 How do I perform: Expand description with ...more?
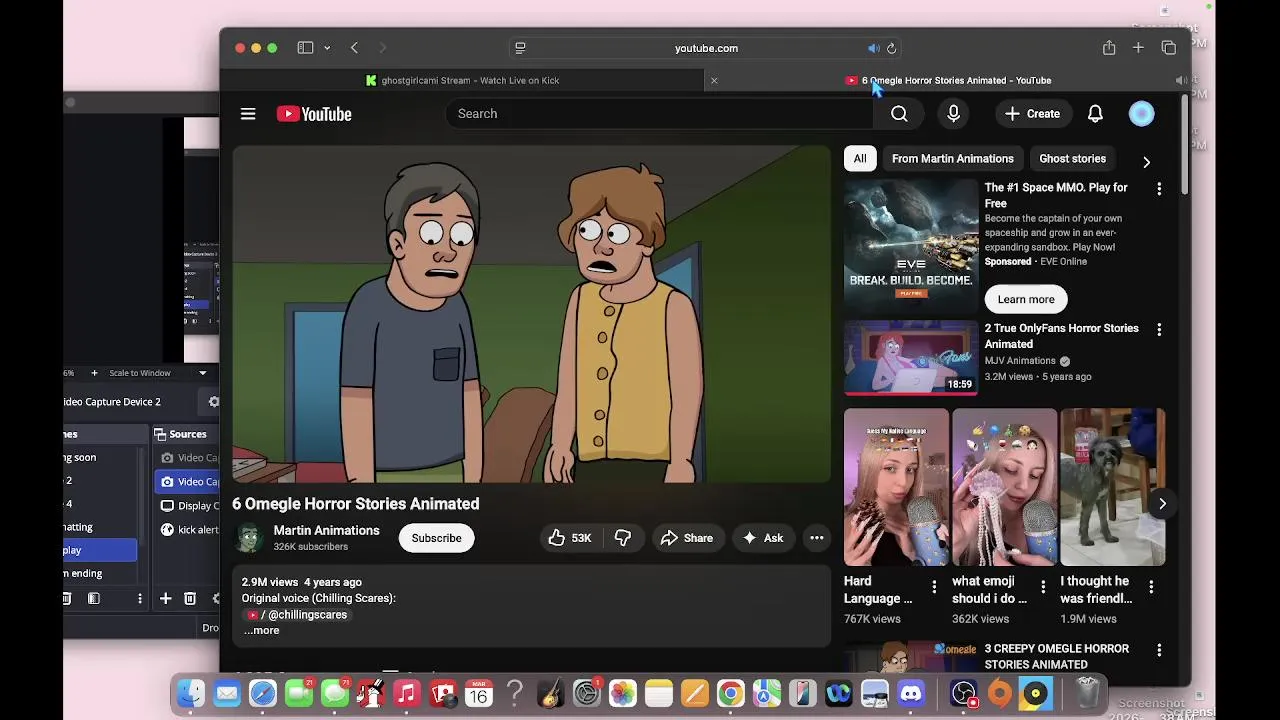[x=261, y=631]
